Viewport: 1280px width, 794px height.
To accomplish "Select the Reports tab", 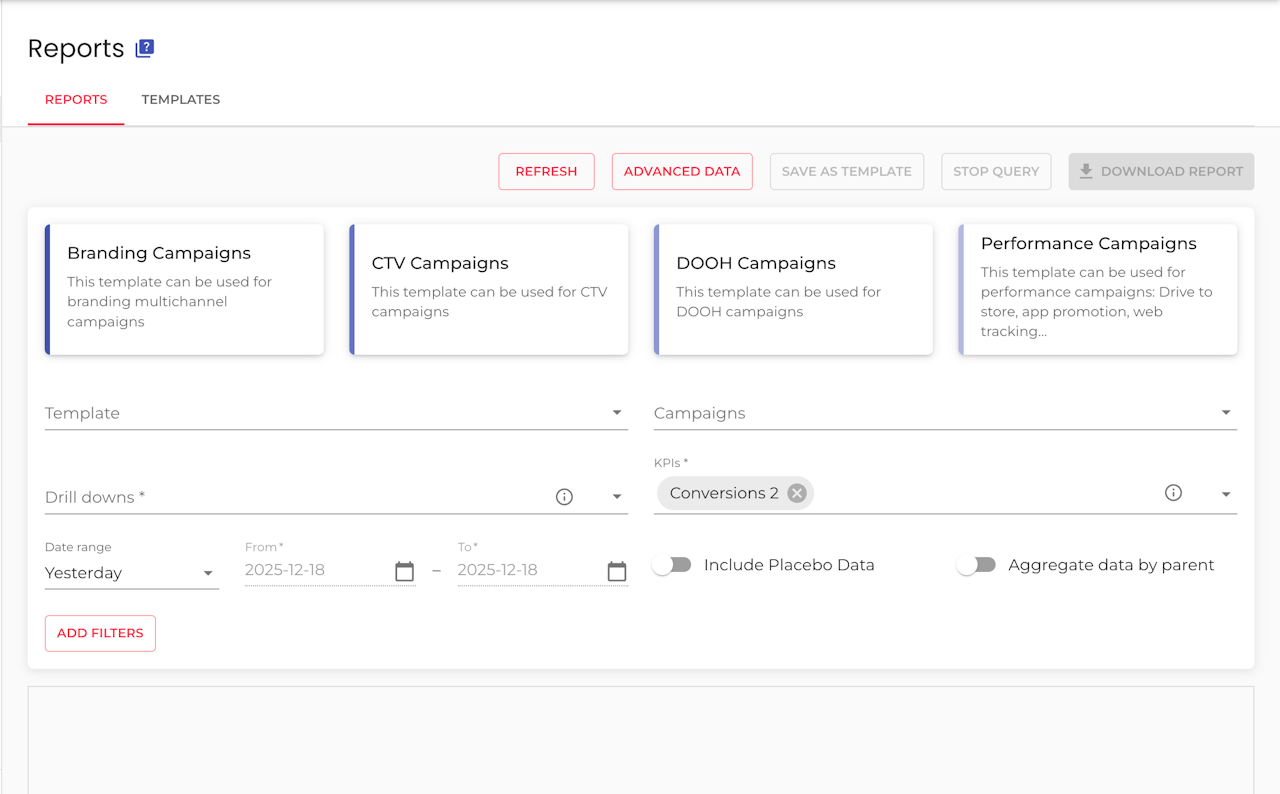I will (x=76, y=100).
